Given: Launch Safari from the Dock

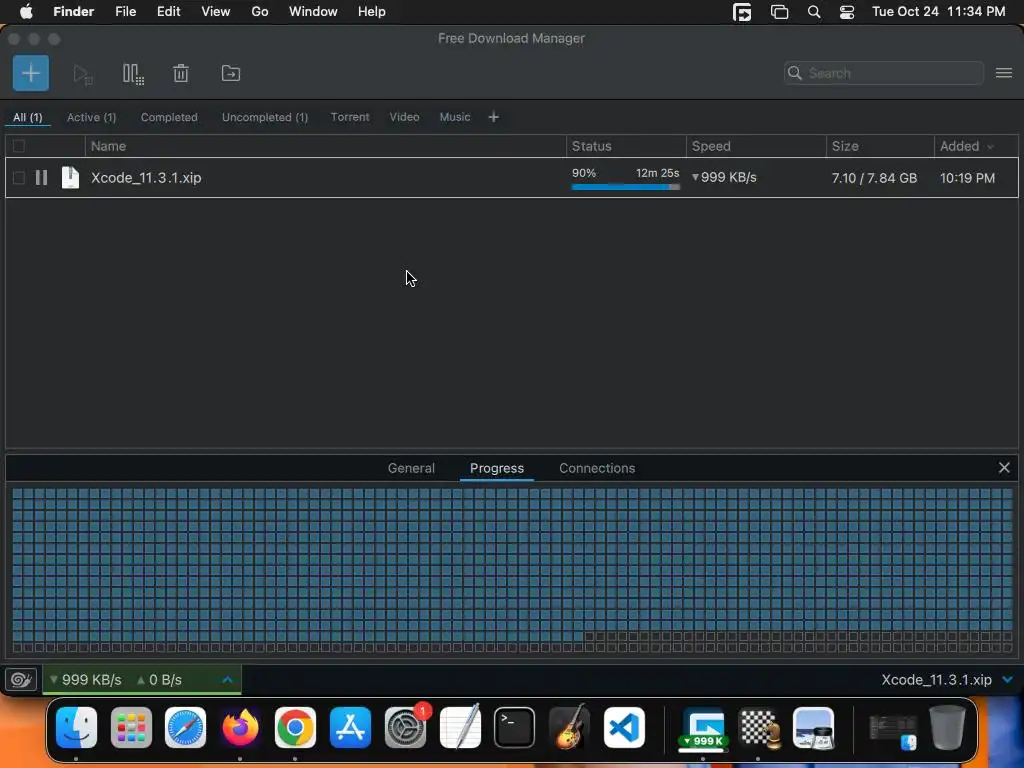Looking at the screenshot, I should (x=185, y=728).
